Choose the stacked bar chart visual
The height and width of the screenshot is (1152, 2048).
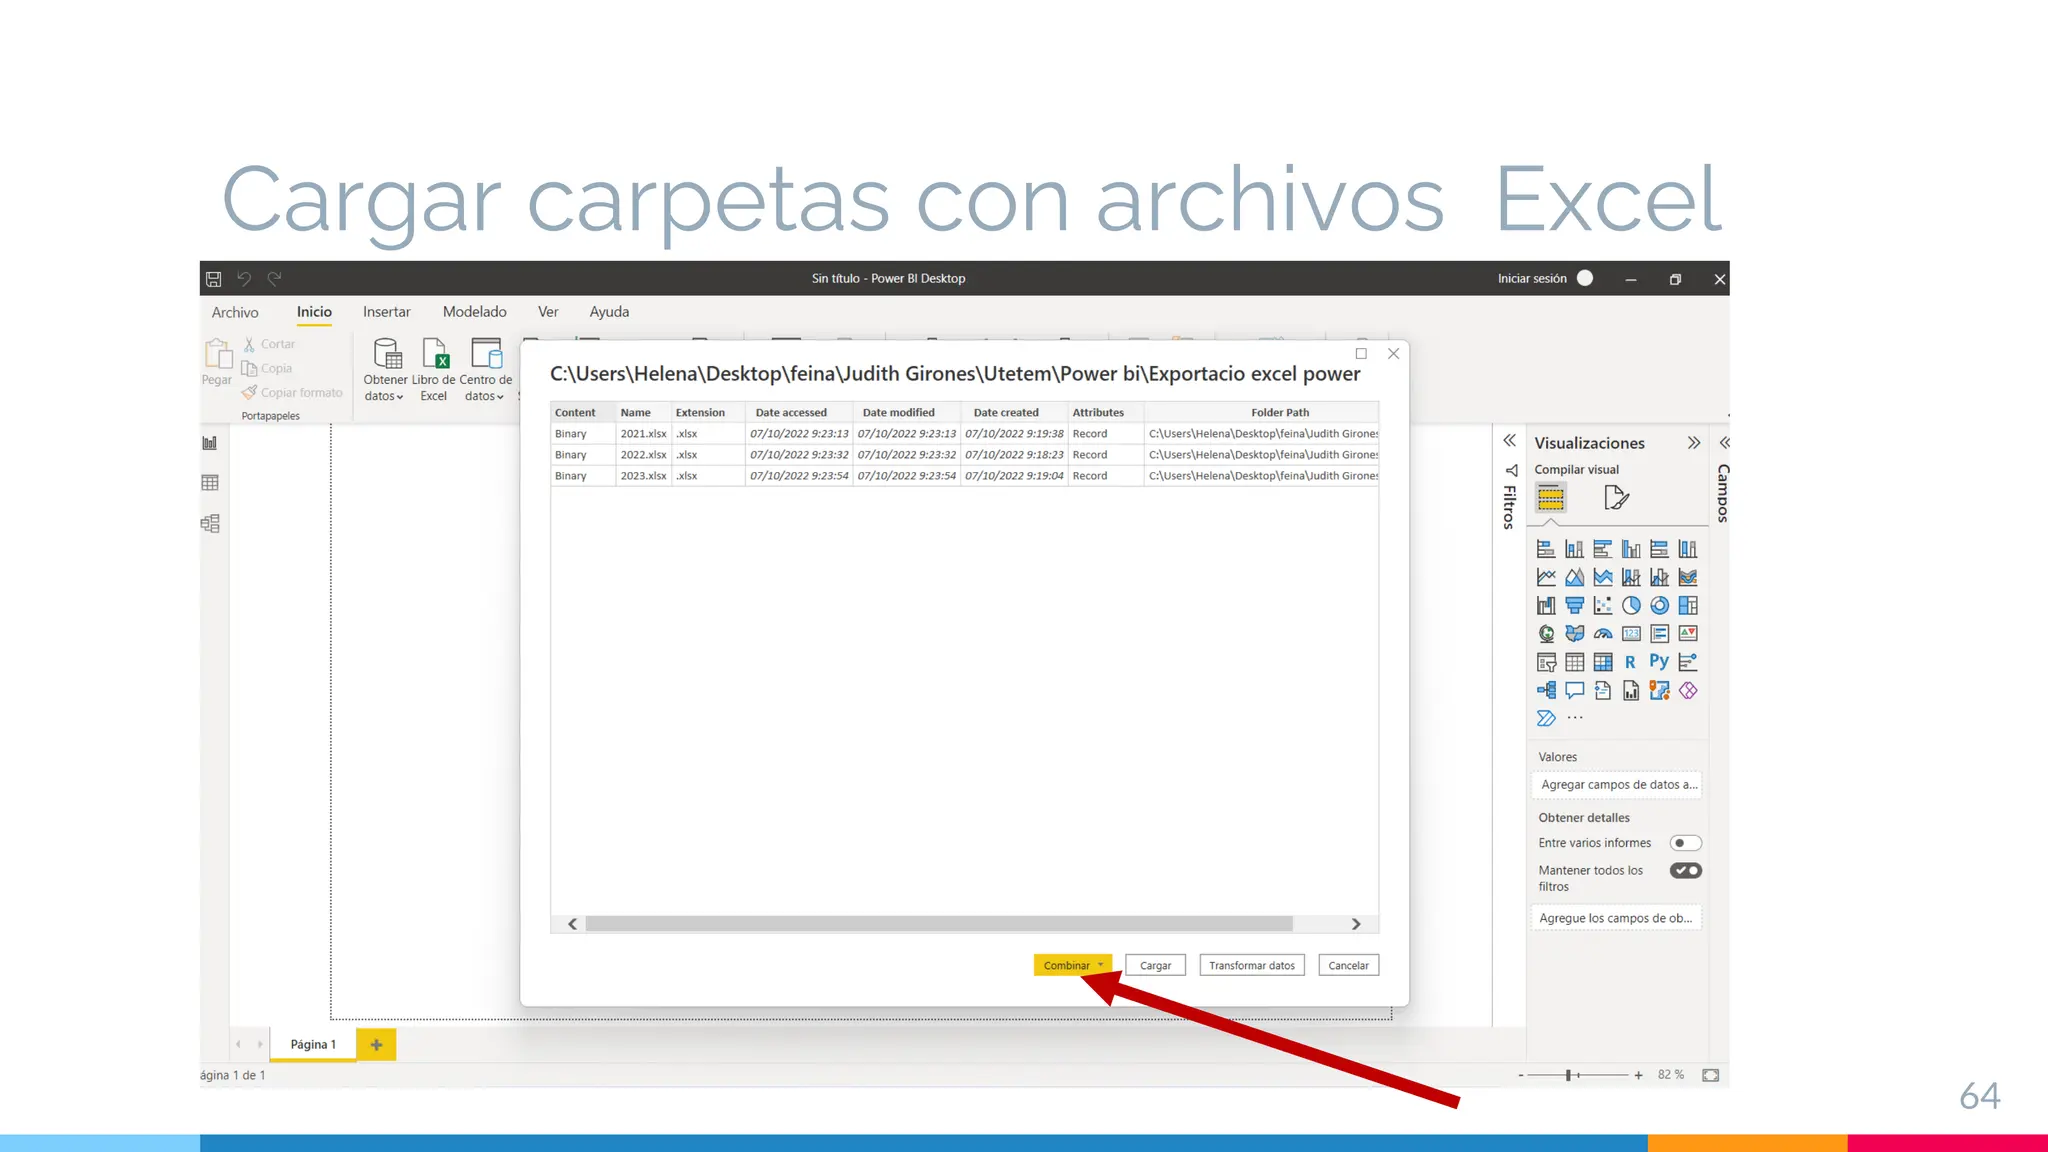point(1546,549)
